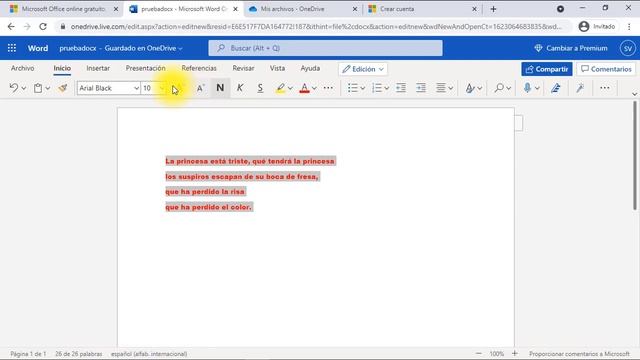Expand font color dropdown arrow

[314, 88]
